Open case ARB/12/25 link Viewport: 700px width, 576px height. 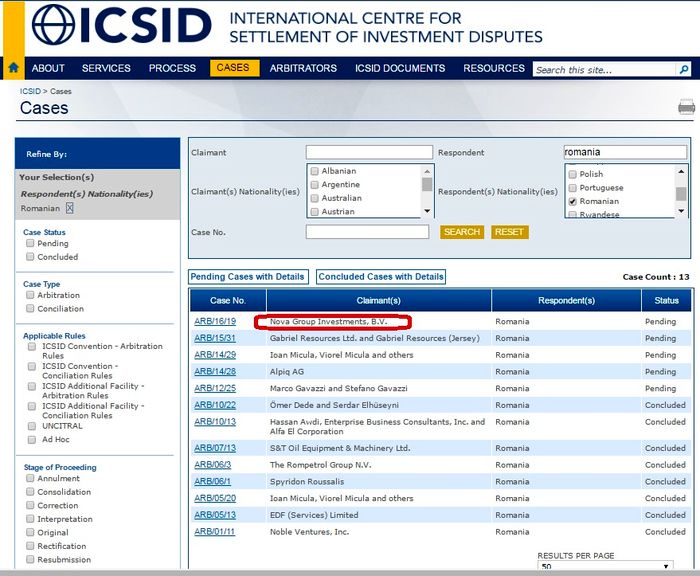point(215,388)
